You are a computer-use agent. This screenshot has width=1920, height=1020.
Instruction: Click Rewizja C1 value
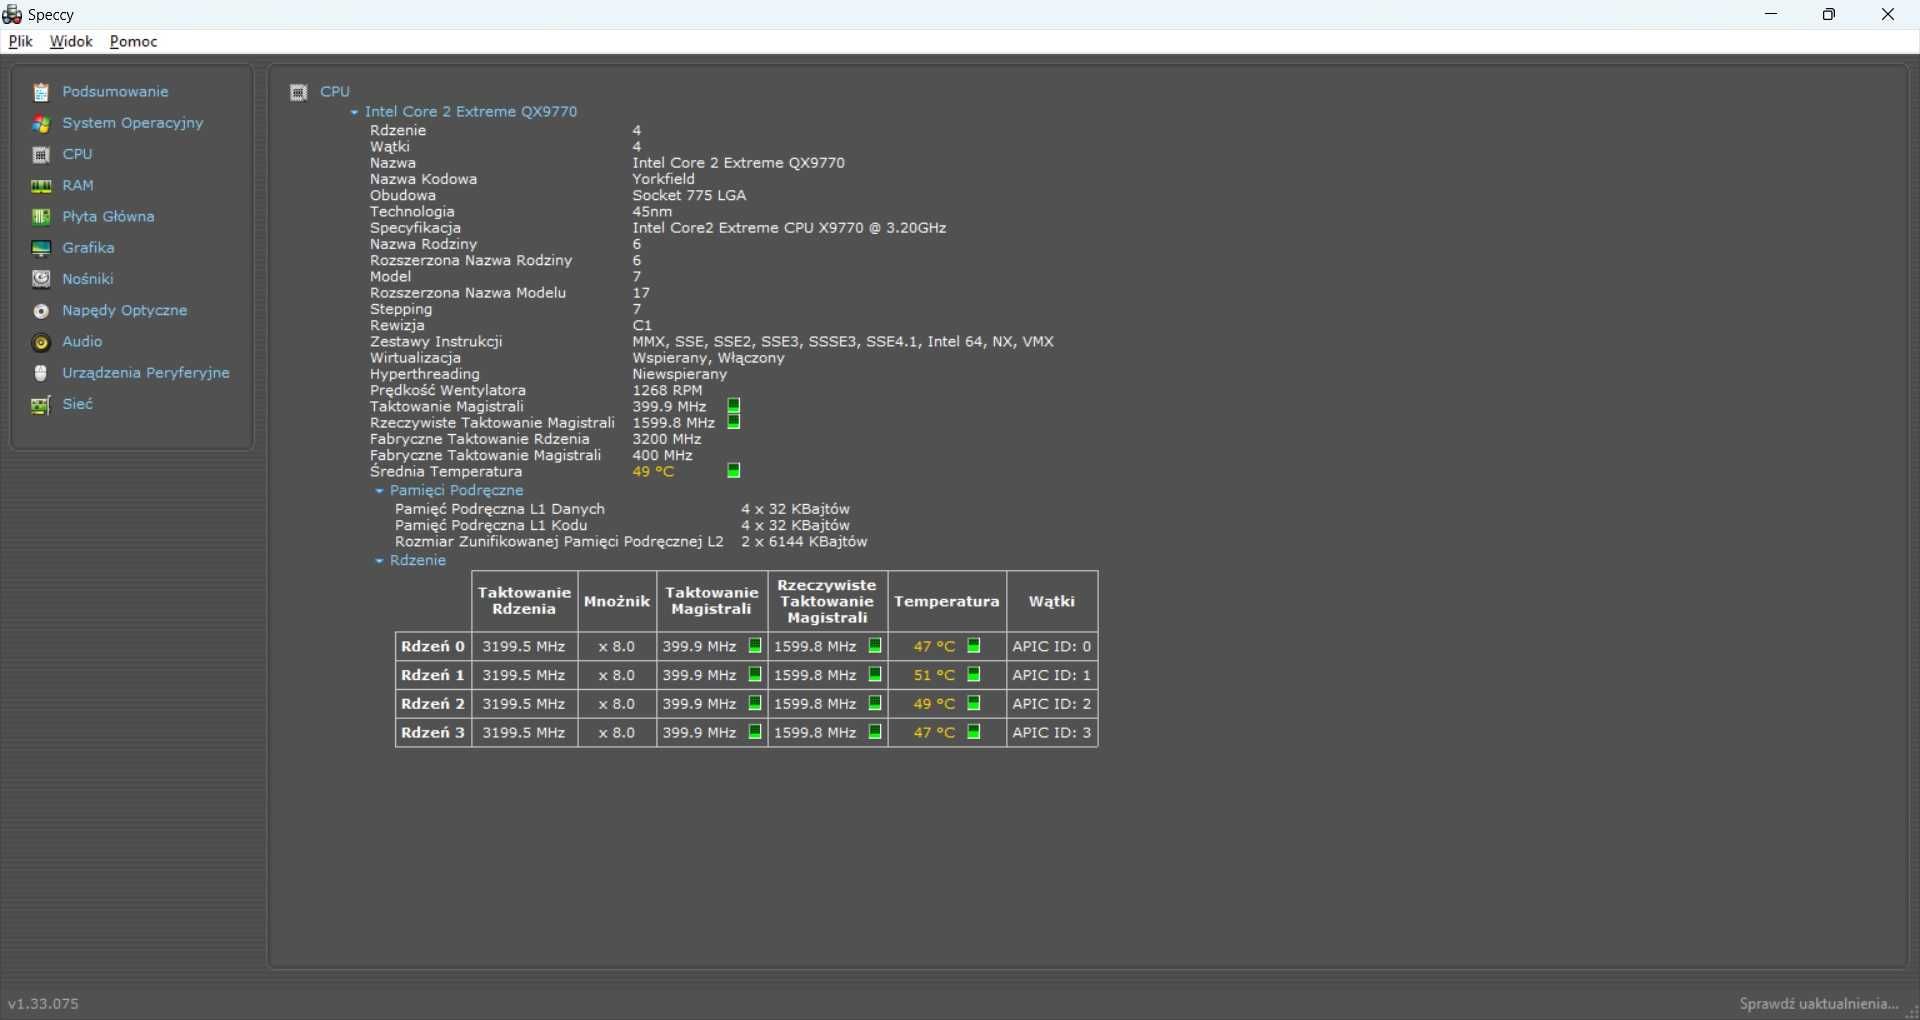(x=642, y=325)
